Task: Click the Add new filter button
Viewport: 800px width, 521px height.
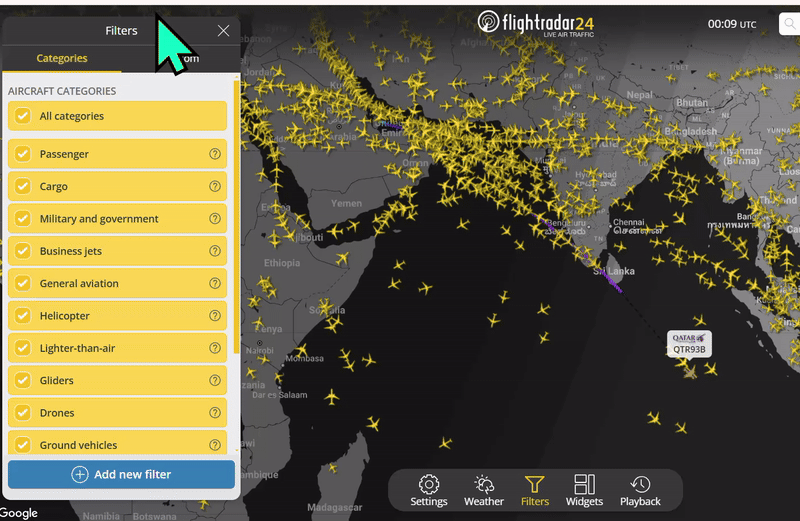Action: [121, 474]
